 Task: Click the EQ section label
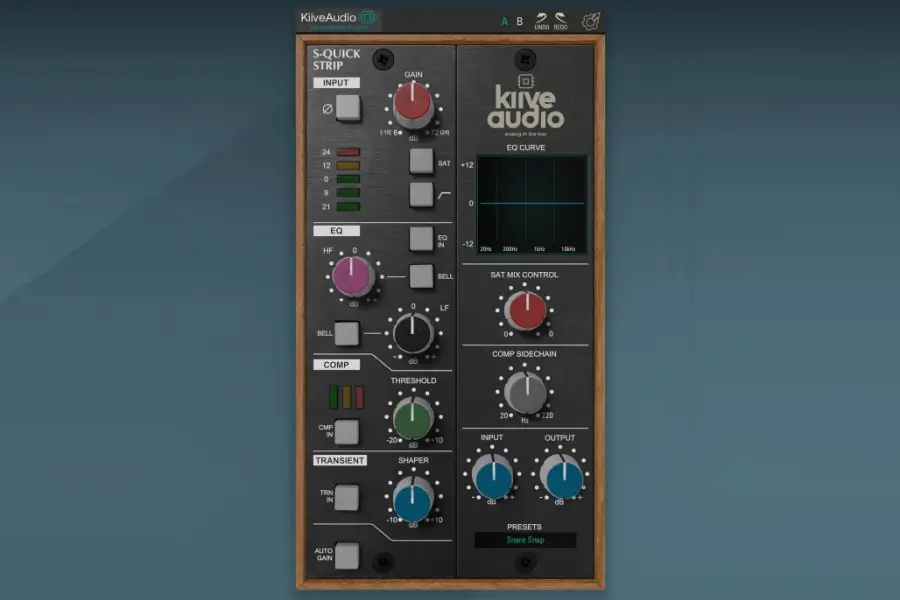[x=336, y=231]
